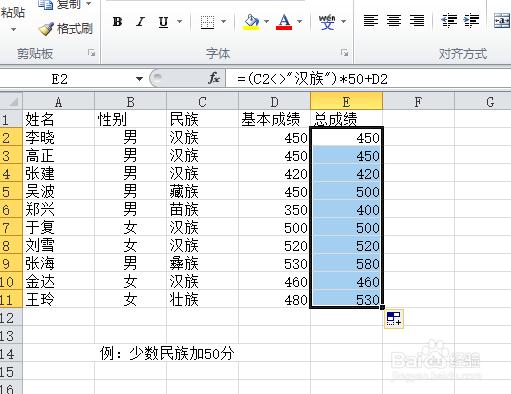Select row 12 header
Image resolution: width=511 pixels, height=394 pixels.
tap(11, 317)
